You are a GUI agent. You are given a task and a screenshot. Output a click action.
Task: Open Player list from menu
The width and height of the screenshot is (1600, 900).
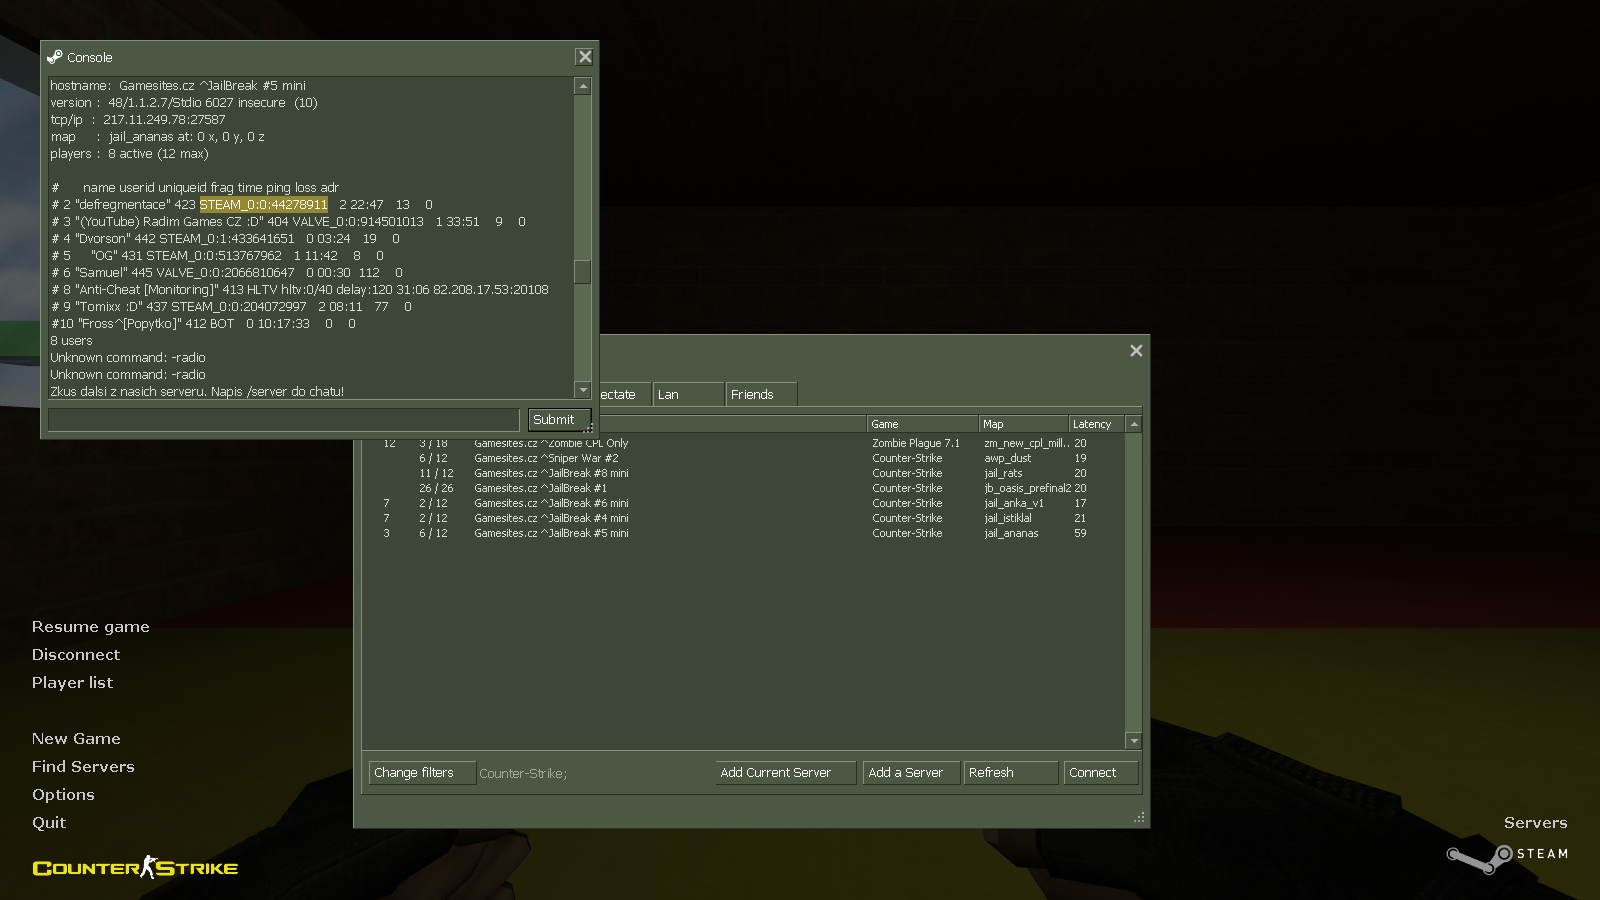tap(72, 683)
